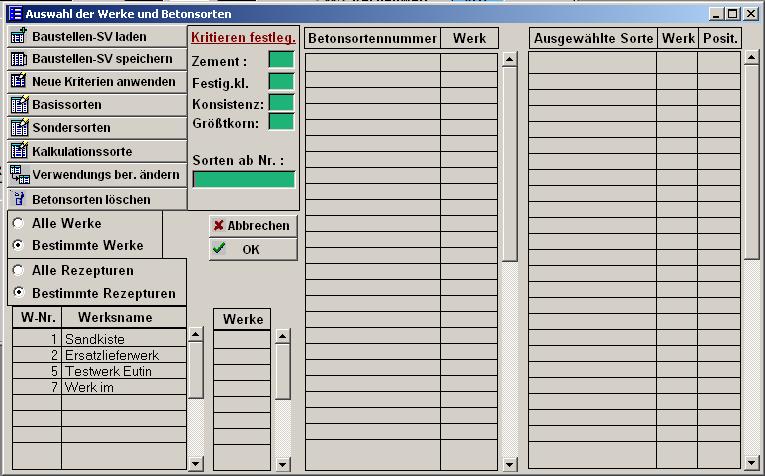Click the Betonsorten löschen icon
Screen dimensions: 765x476
click(19, 199)
